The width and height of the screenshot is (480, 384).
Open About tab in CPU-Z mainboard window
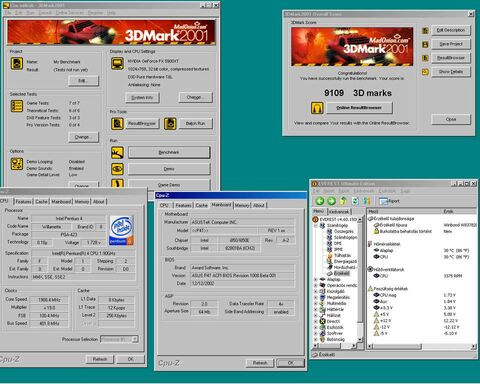(x=259, y=205)
